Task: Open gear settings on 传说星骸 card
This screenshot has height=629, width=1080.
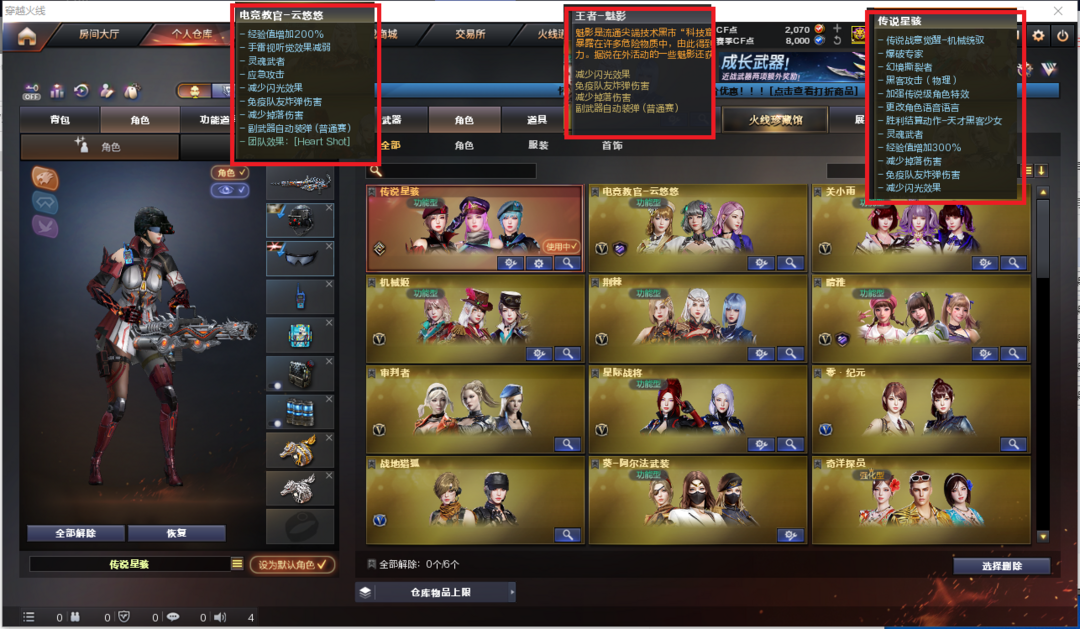Action: [x=539, y=263]
